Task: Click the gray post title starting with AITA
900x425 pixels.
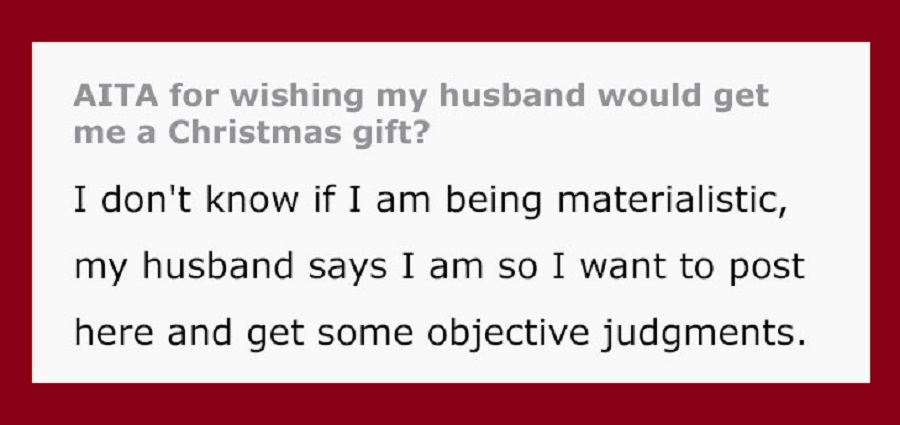Action: [x=421, y=114]
